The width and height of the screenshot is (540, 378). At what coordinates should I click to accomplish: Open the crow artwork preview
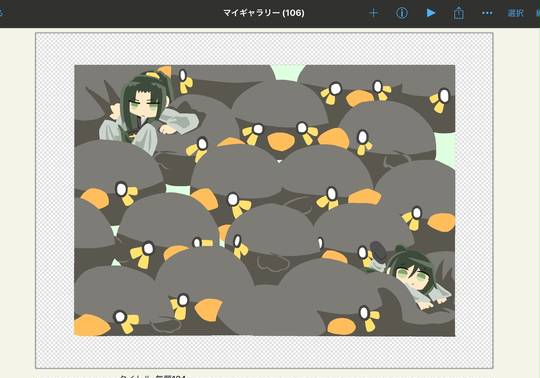(264, 200)
